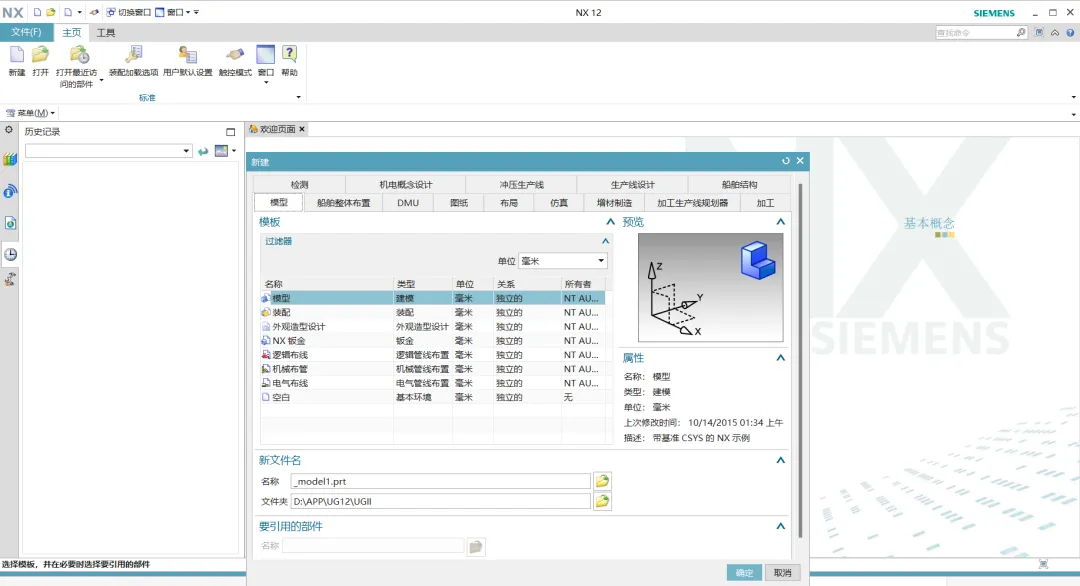Click the new file icon in quick access bar

click(x=37, y=12)
